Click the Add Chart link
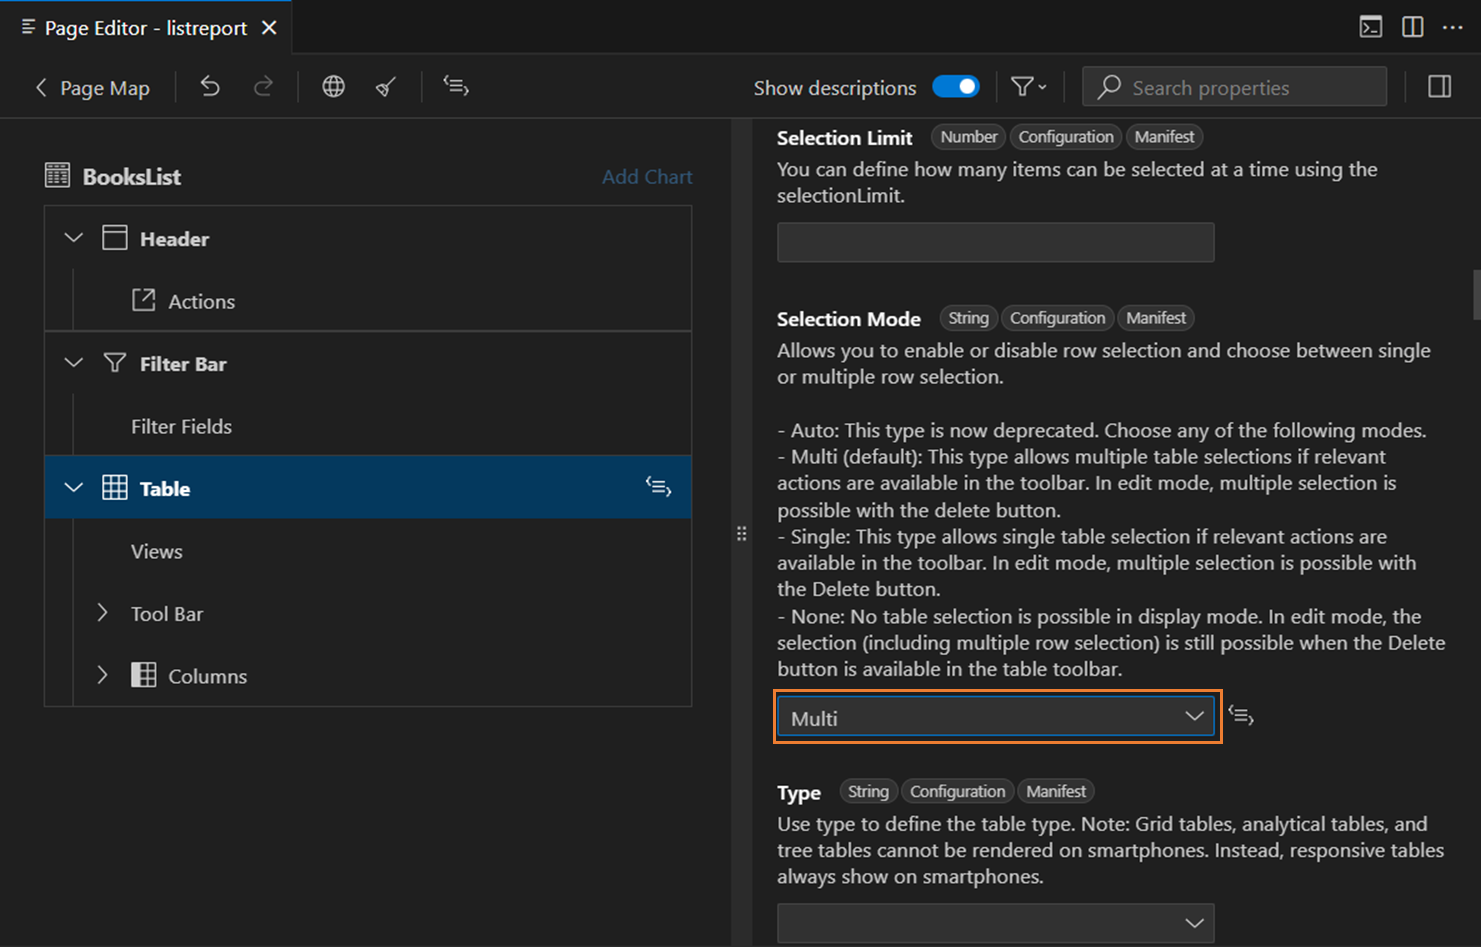 (647, 177)
